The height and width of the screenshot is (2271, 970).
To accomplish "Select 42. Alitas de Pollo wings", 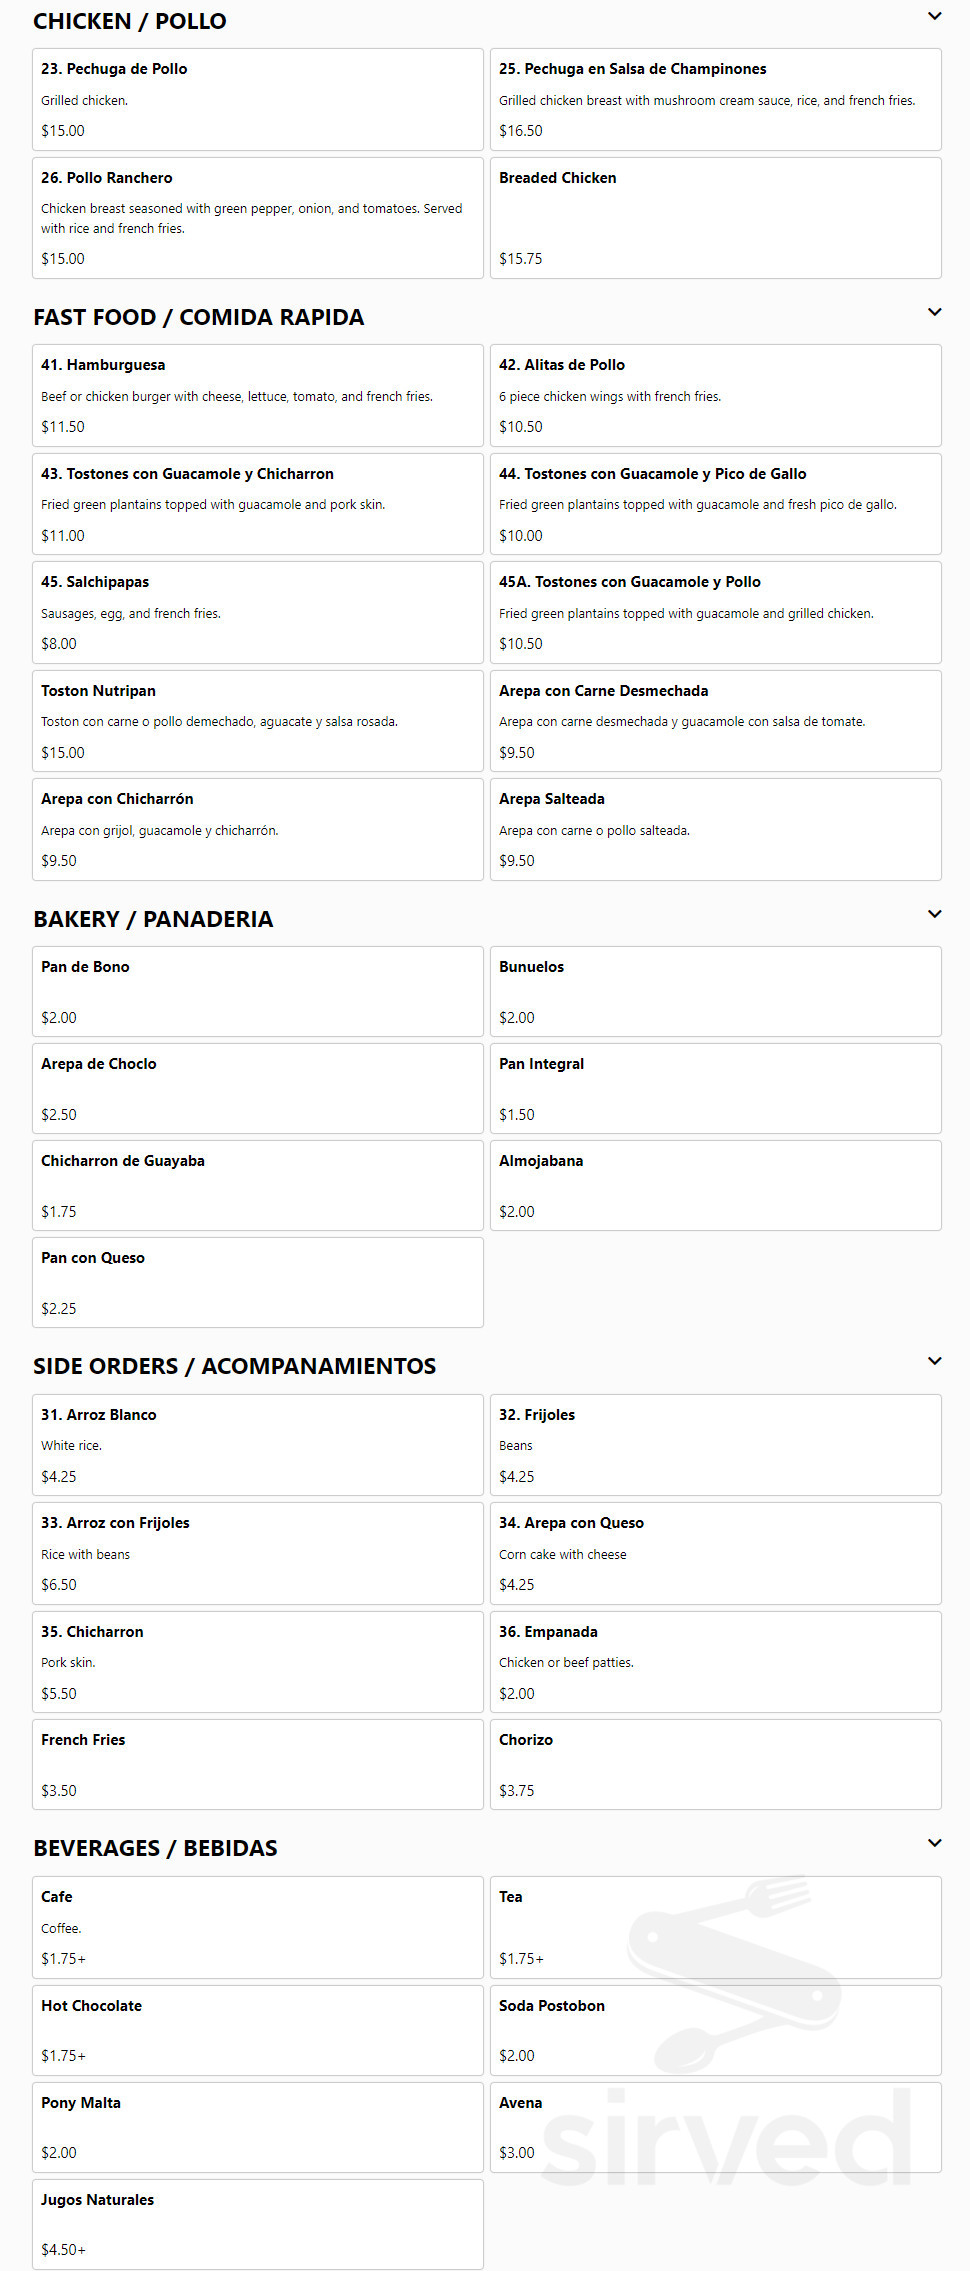I will tap(716, 396).
